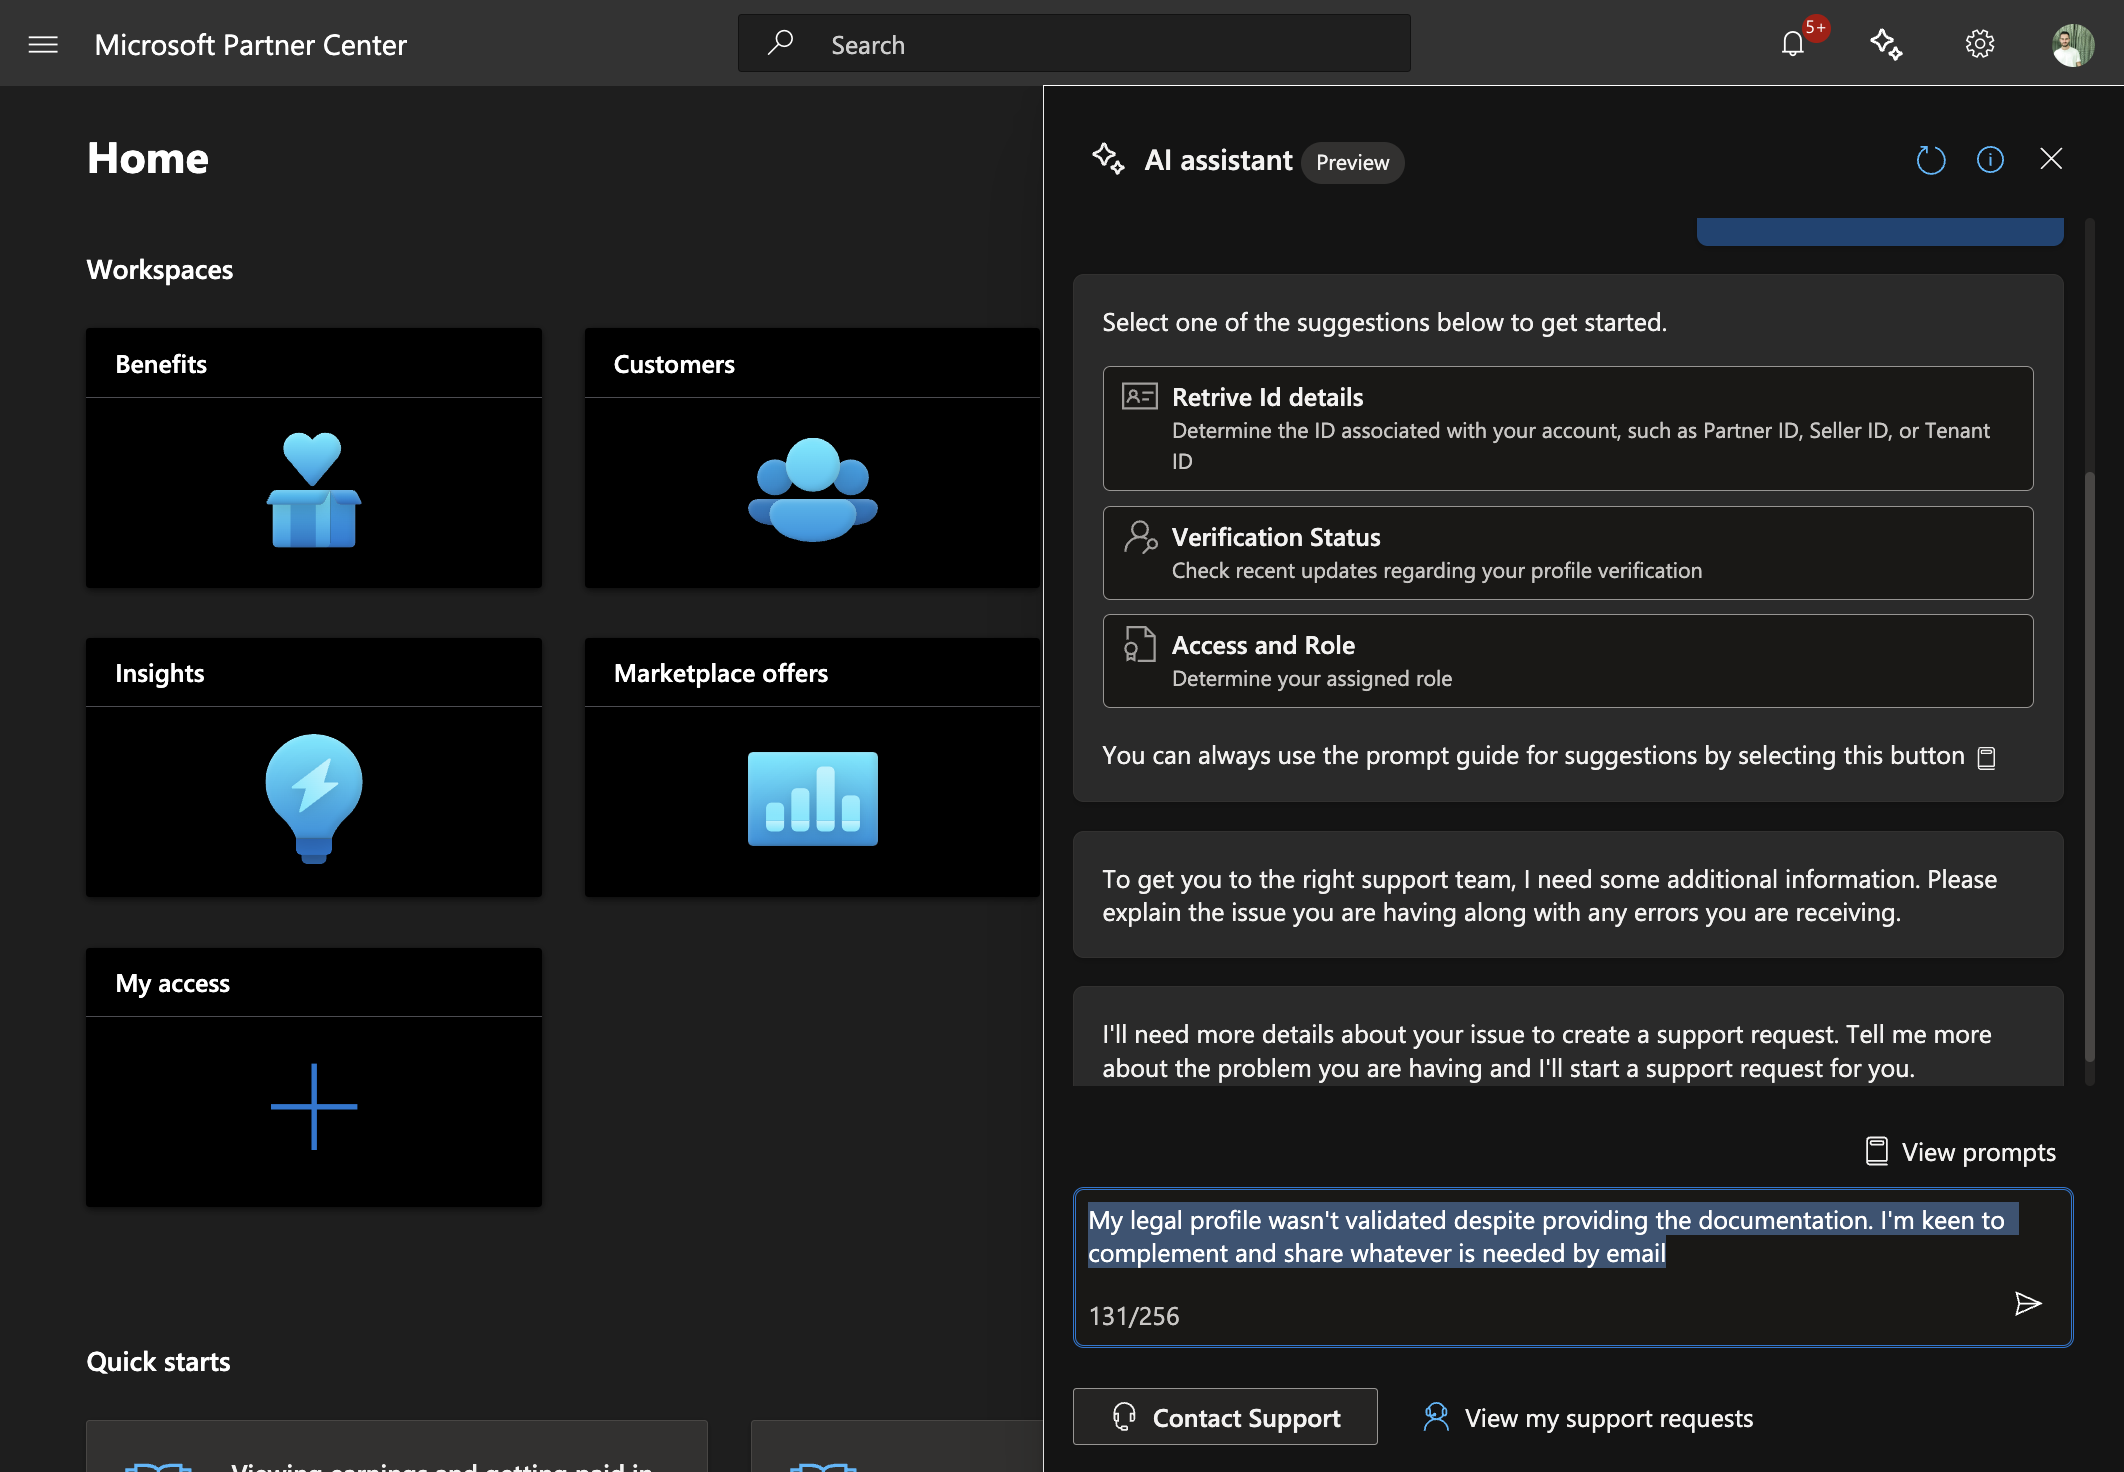Viewport: 2124px width, 1472px height.
Task: Open the notifications bell
Action: click(x=1793, y=44)
